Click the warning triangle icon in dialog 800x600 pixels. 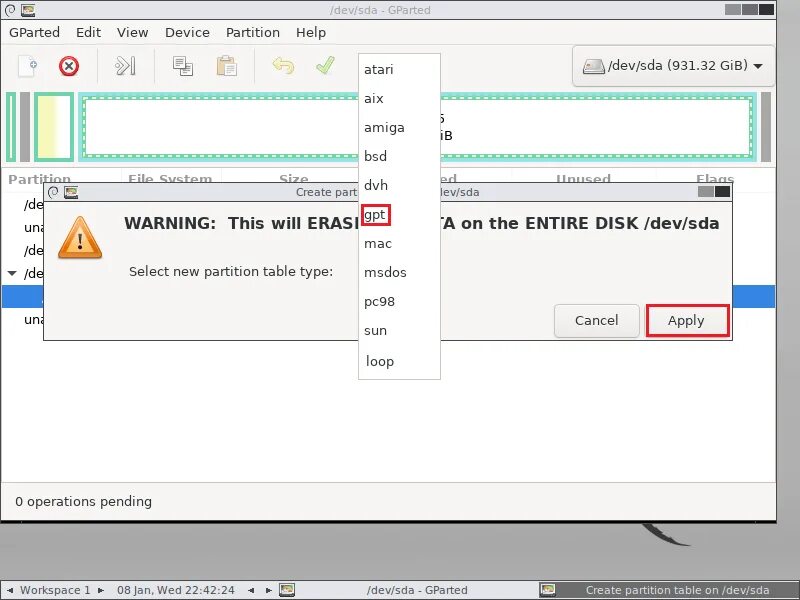80,238
